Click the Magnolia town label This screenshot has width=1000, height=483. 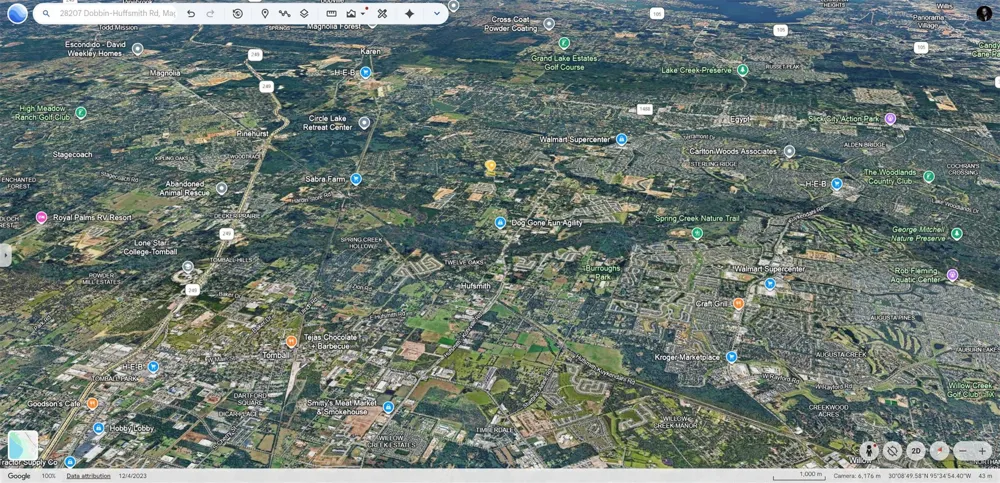(165, 73)
